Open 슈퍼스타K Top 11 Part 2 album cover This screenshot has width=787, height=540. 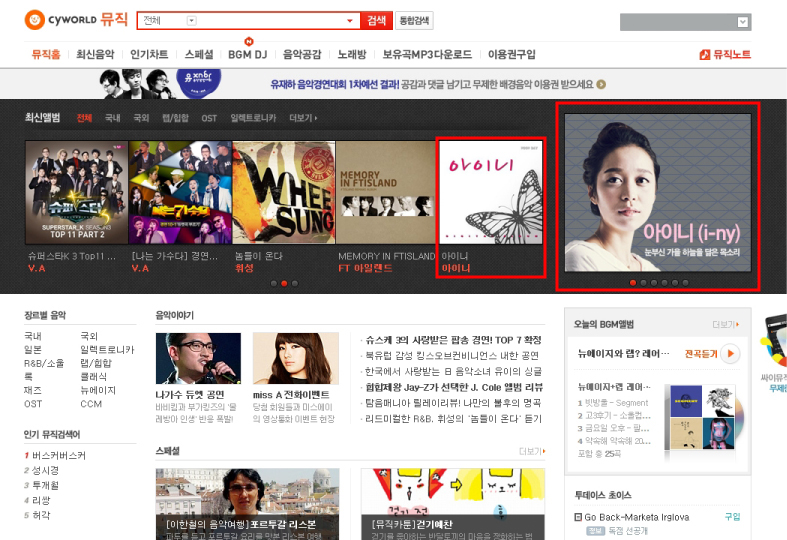pos(77,192)
